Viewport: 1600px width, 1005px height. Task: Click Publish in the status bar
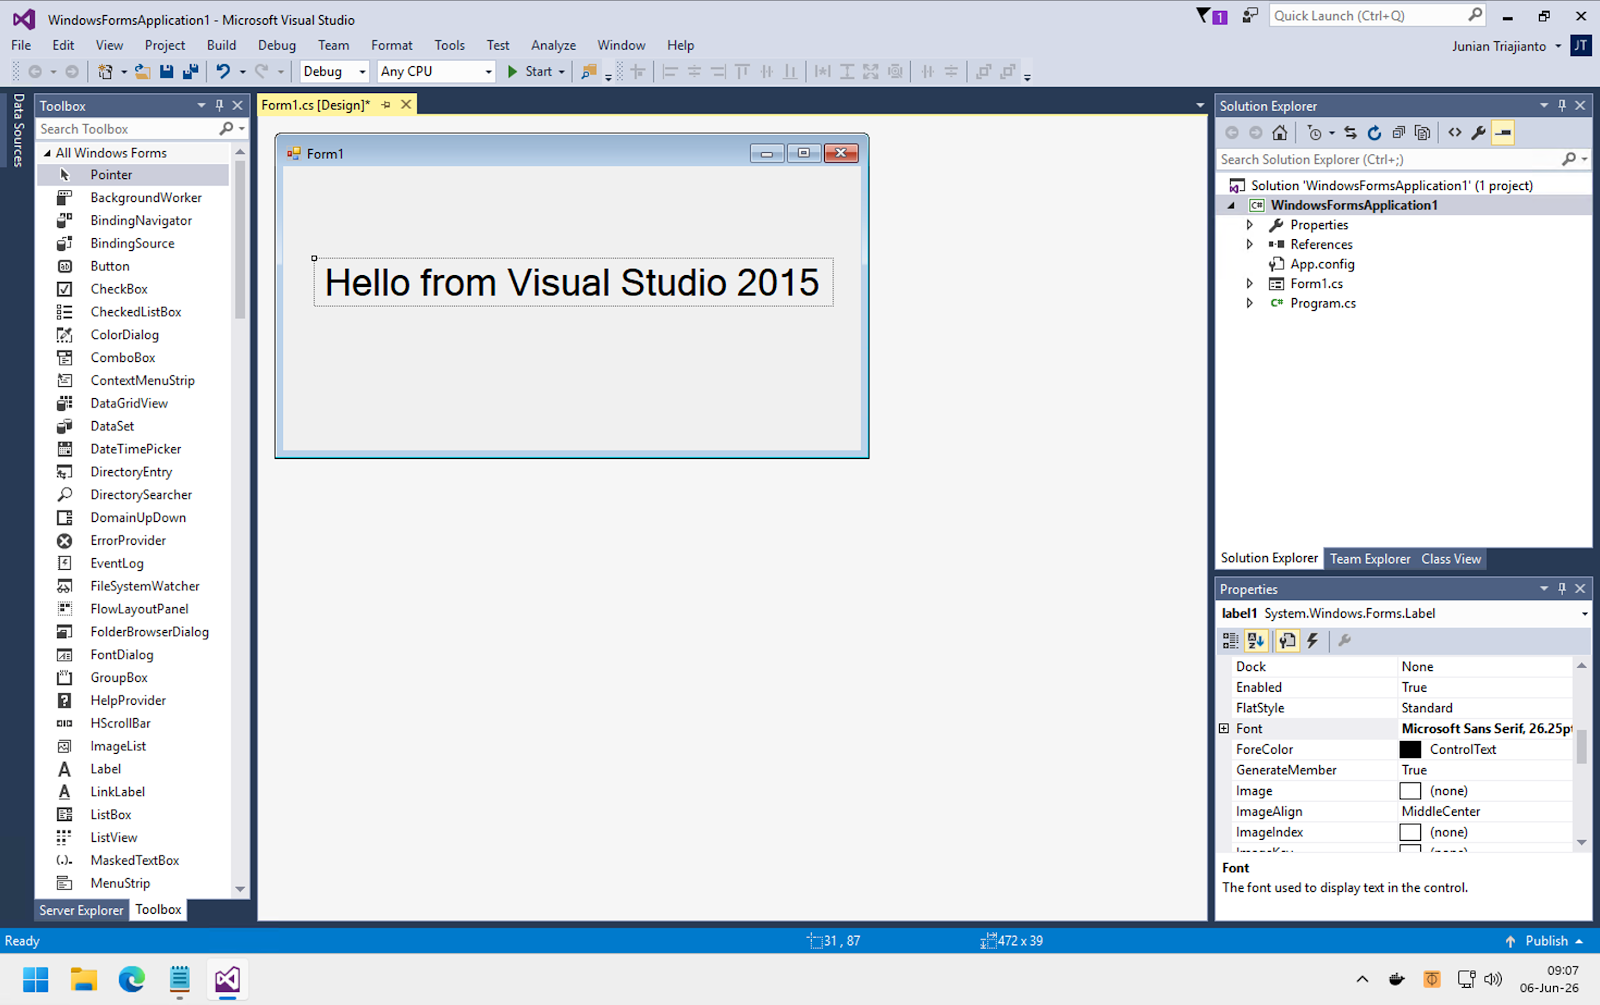point(1545,941)
